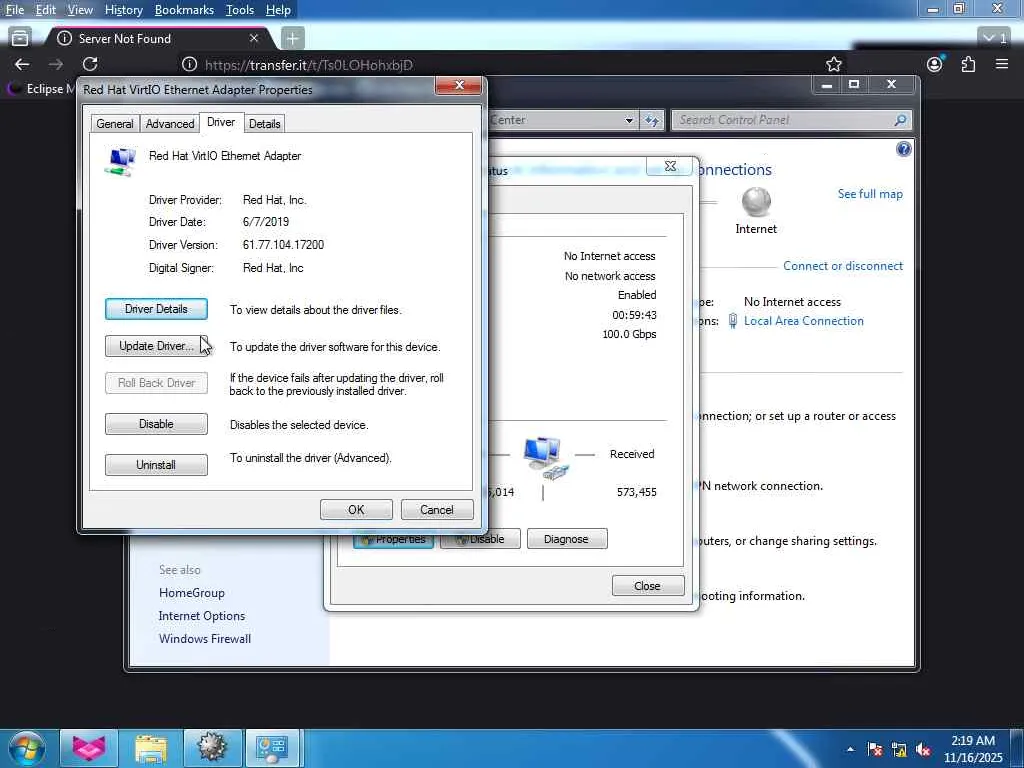This screenshot has width=1024, height=768.
Task: Open the taskbar clock and date
Action: pos(973,749)
